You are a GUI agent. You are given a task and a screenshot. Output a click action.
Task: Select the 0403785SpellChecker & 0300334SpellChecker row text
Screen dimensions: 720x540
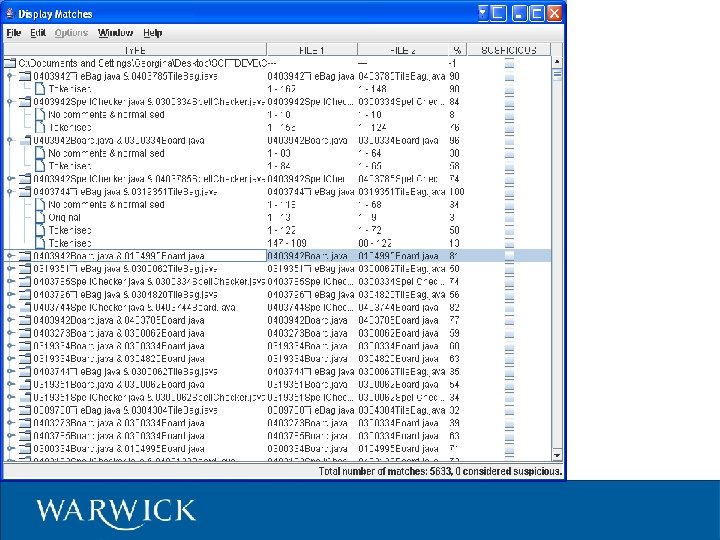tap(149, 281)
